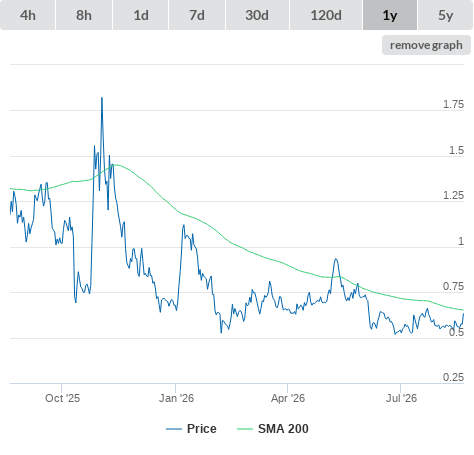The height and width of the screenshot is (455, 474).
Task: Click the Oct '25 axis tick label
Action: pos(62,398)
